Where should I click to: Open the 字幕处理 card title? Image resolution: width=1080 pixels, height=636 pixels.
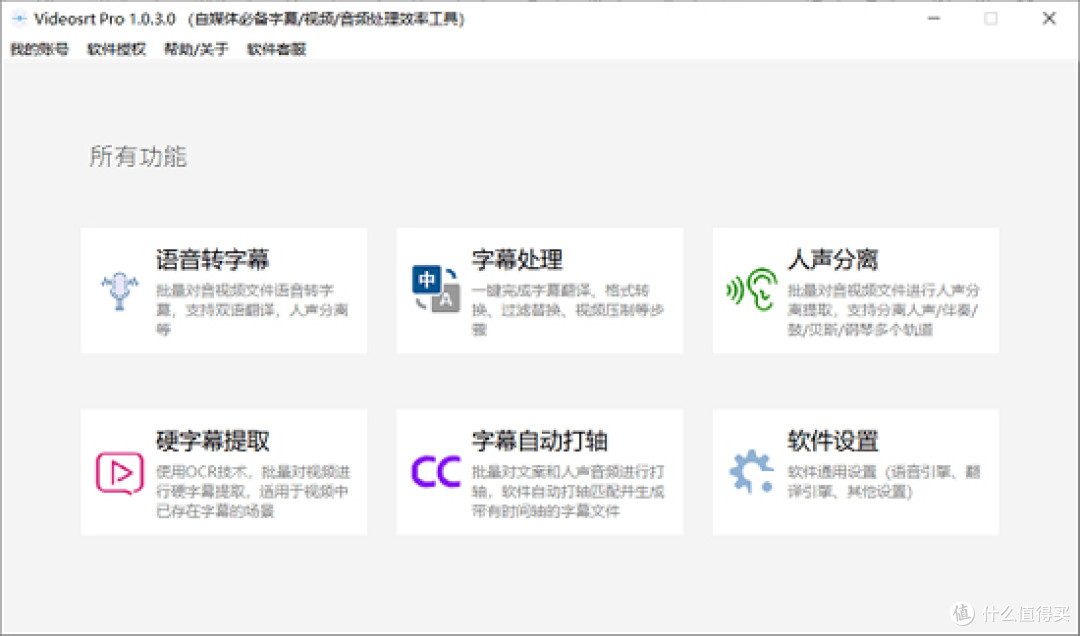tap(517, 260)
